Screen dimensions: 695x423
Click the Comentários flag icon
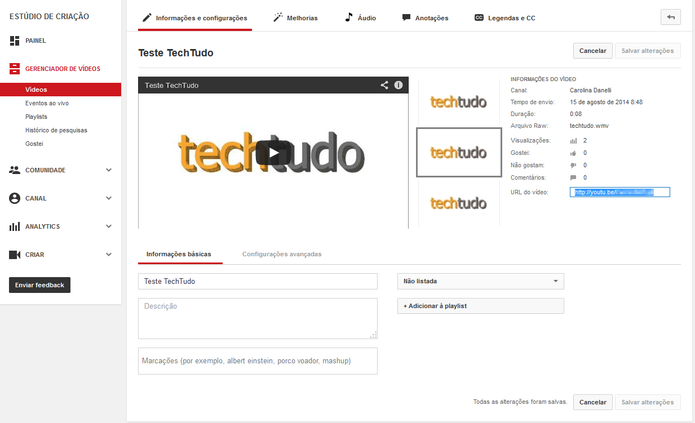[573, 177]
